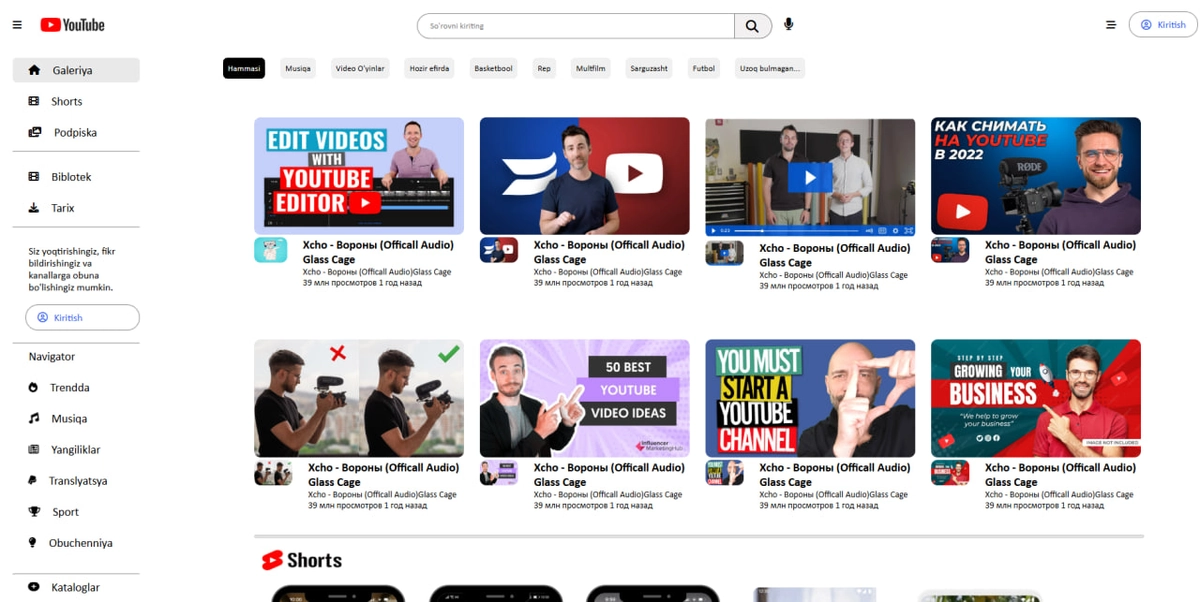The width and height of the screenshot is (1200, 602).
Task: Click video title below Как снимать thumbnail
Action: click(1060, 252)
